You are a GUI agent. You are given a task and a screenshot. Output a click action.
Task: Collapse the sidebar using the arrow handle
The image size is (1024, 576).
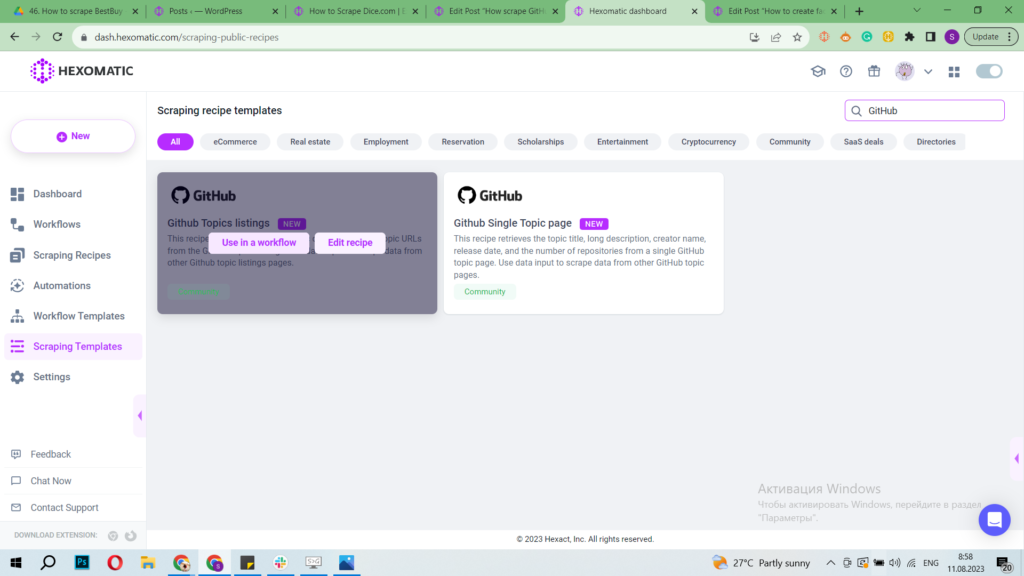141,415
